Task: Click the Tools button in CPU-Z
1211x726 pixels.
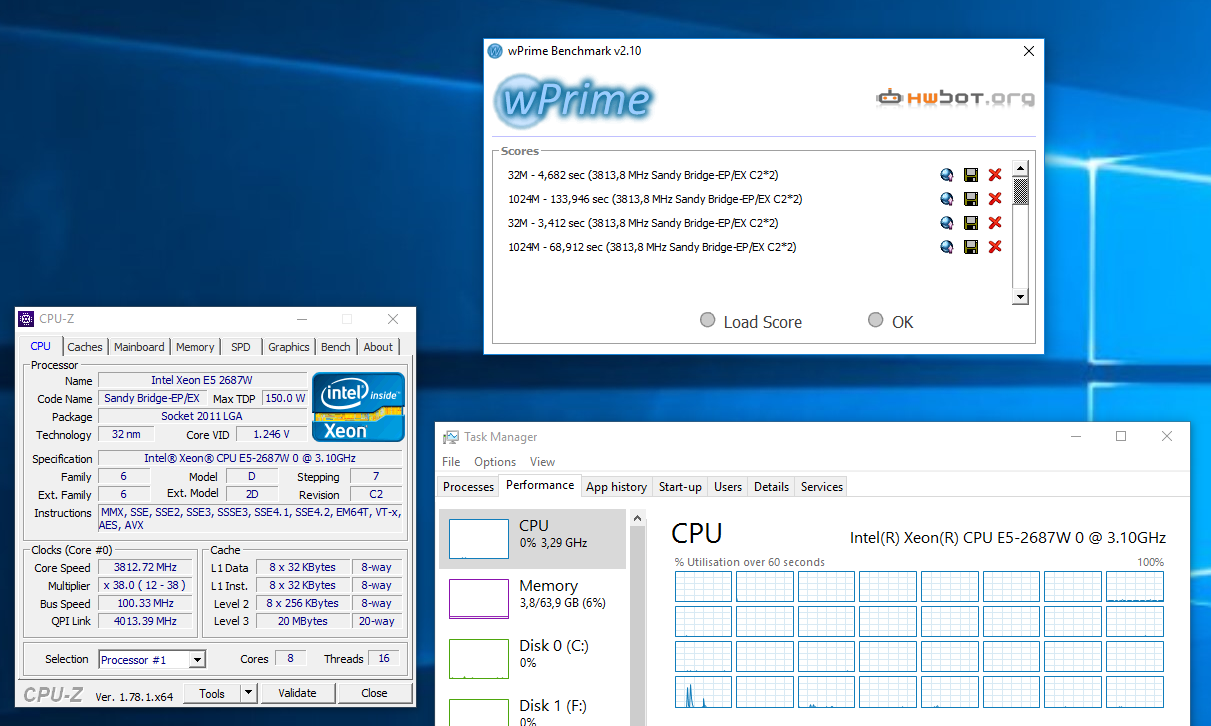Action: pyautogui.click(x=212, y=693)
